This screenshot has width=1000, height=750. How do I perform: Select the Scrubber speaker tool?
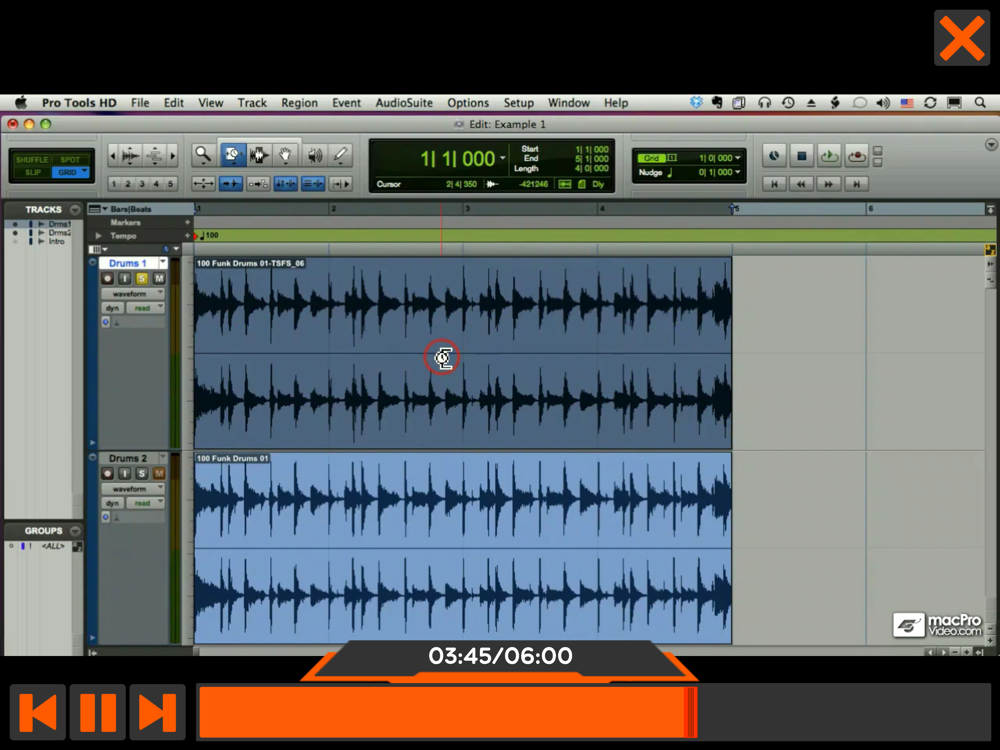click(315, 154)
